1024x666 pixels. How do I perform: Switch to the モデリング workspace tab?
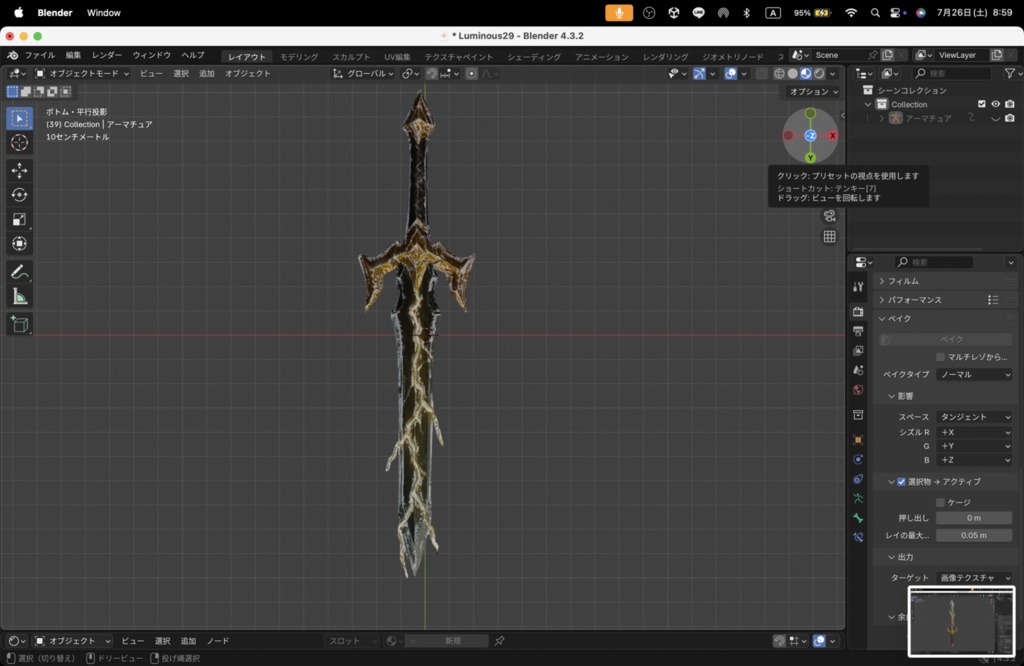[299, 57]
